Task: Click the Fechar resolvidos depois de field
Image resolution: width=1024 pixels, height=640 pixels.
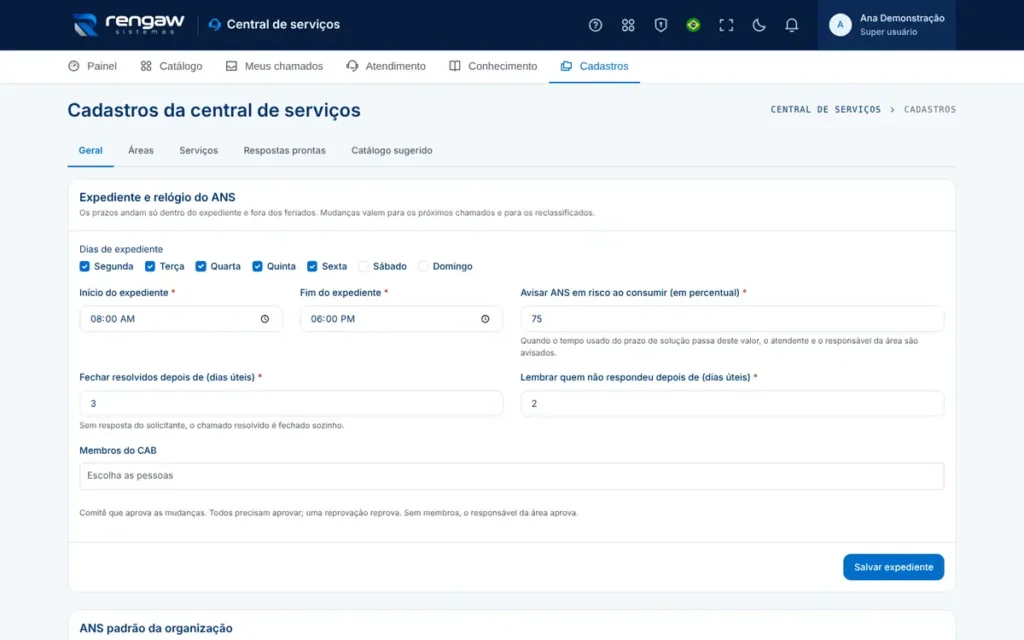Action: click(x=291, y=404)
